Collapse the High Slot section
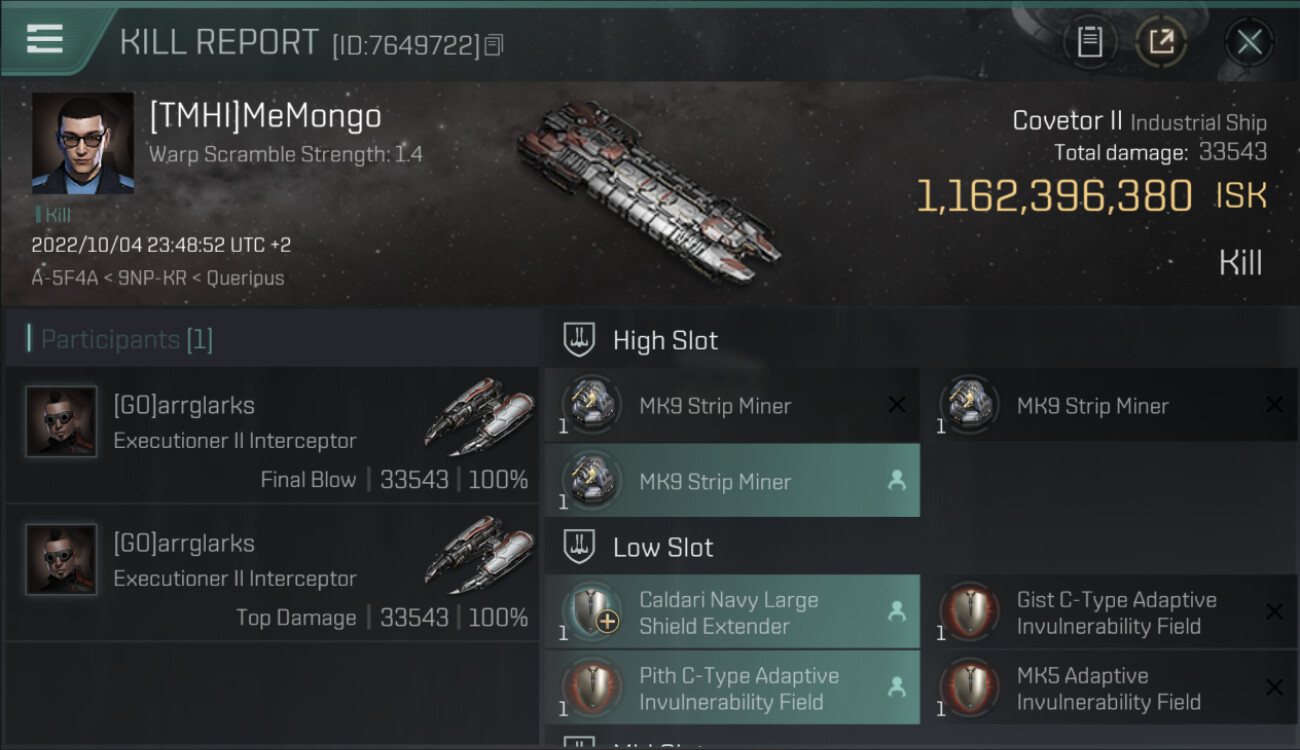The image size is (1300, 750). (x=580, y=340)
